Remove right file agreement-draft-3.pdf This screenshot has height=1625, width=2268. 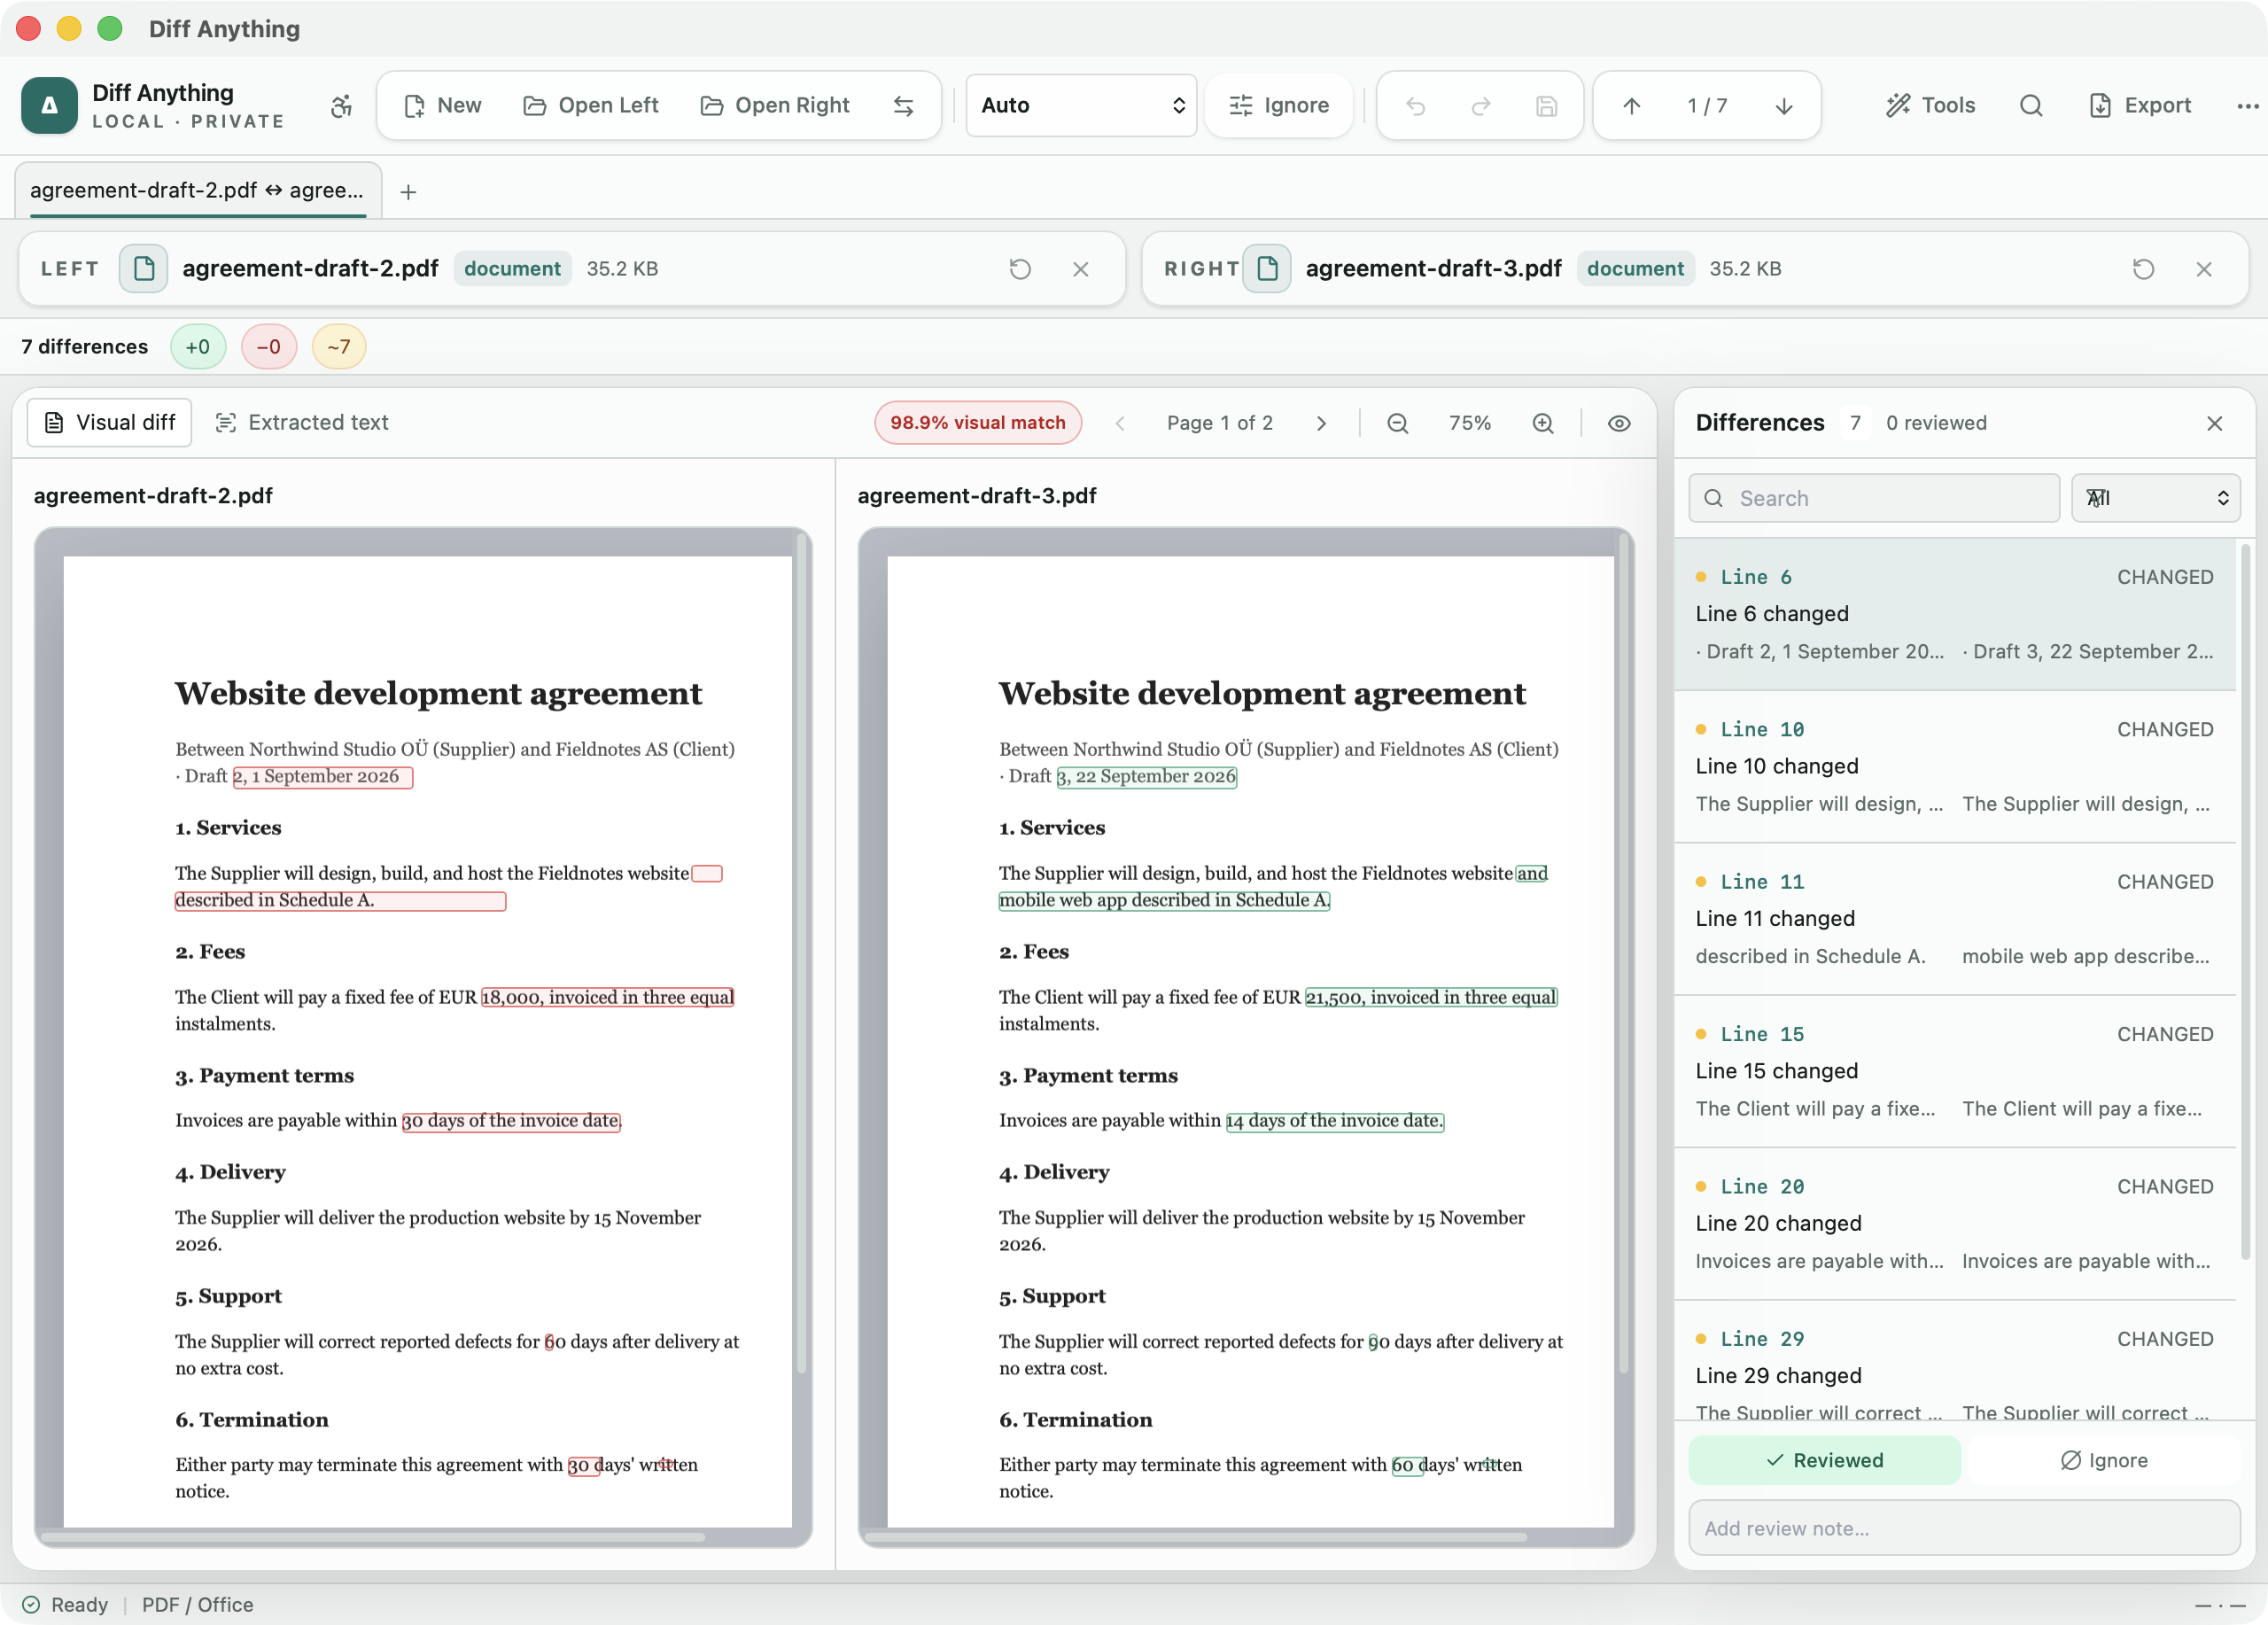[x=2203, y=269]
